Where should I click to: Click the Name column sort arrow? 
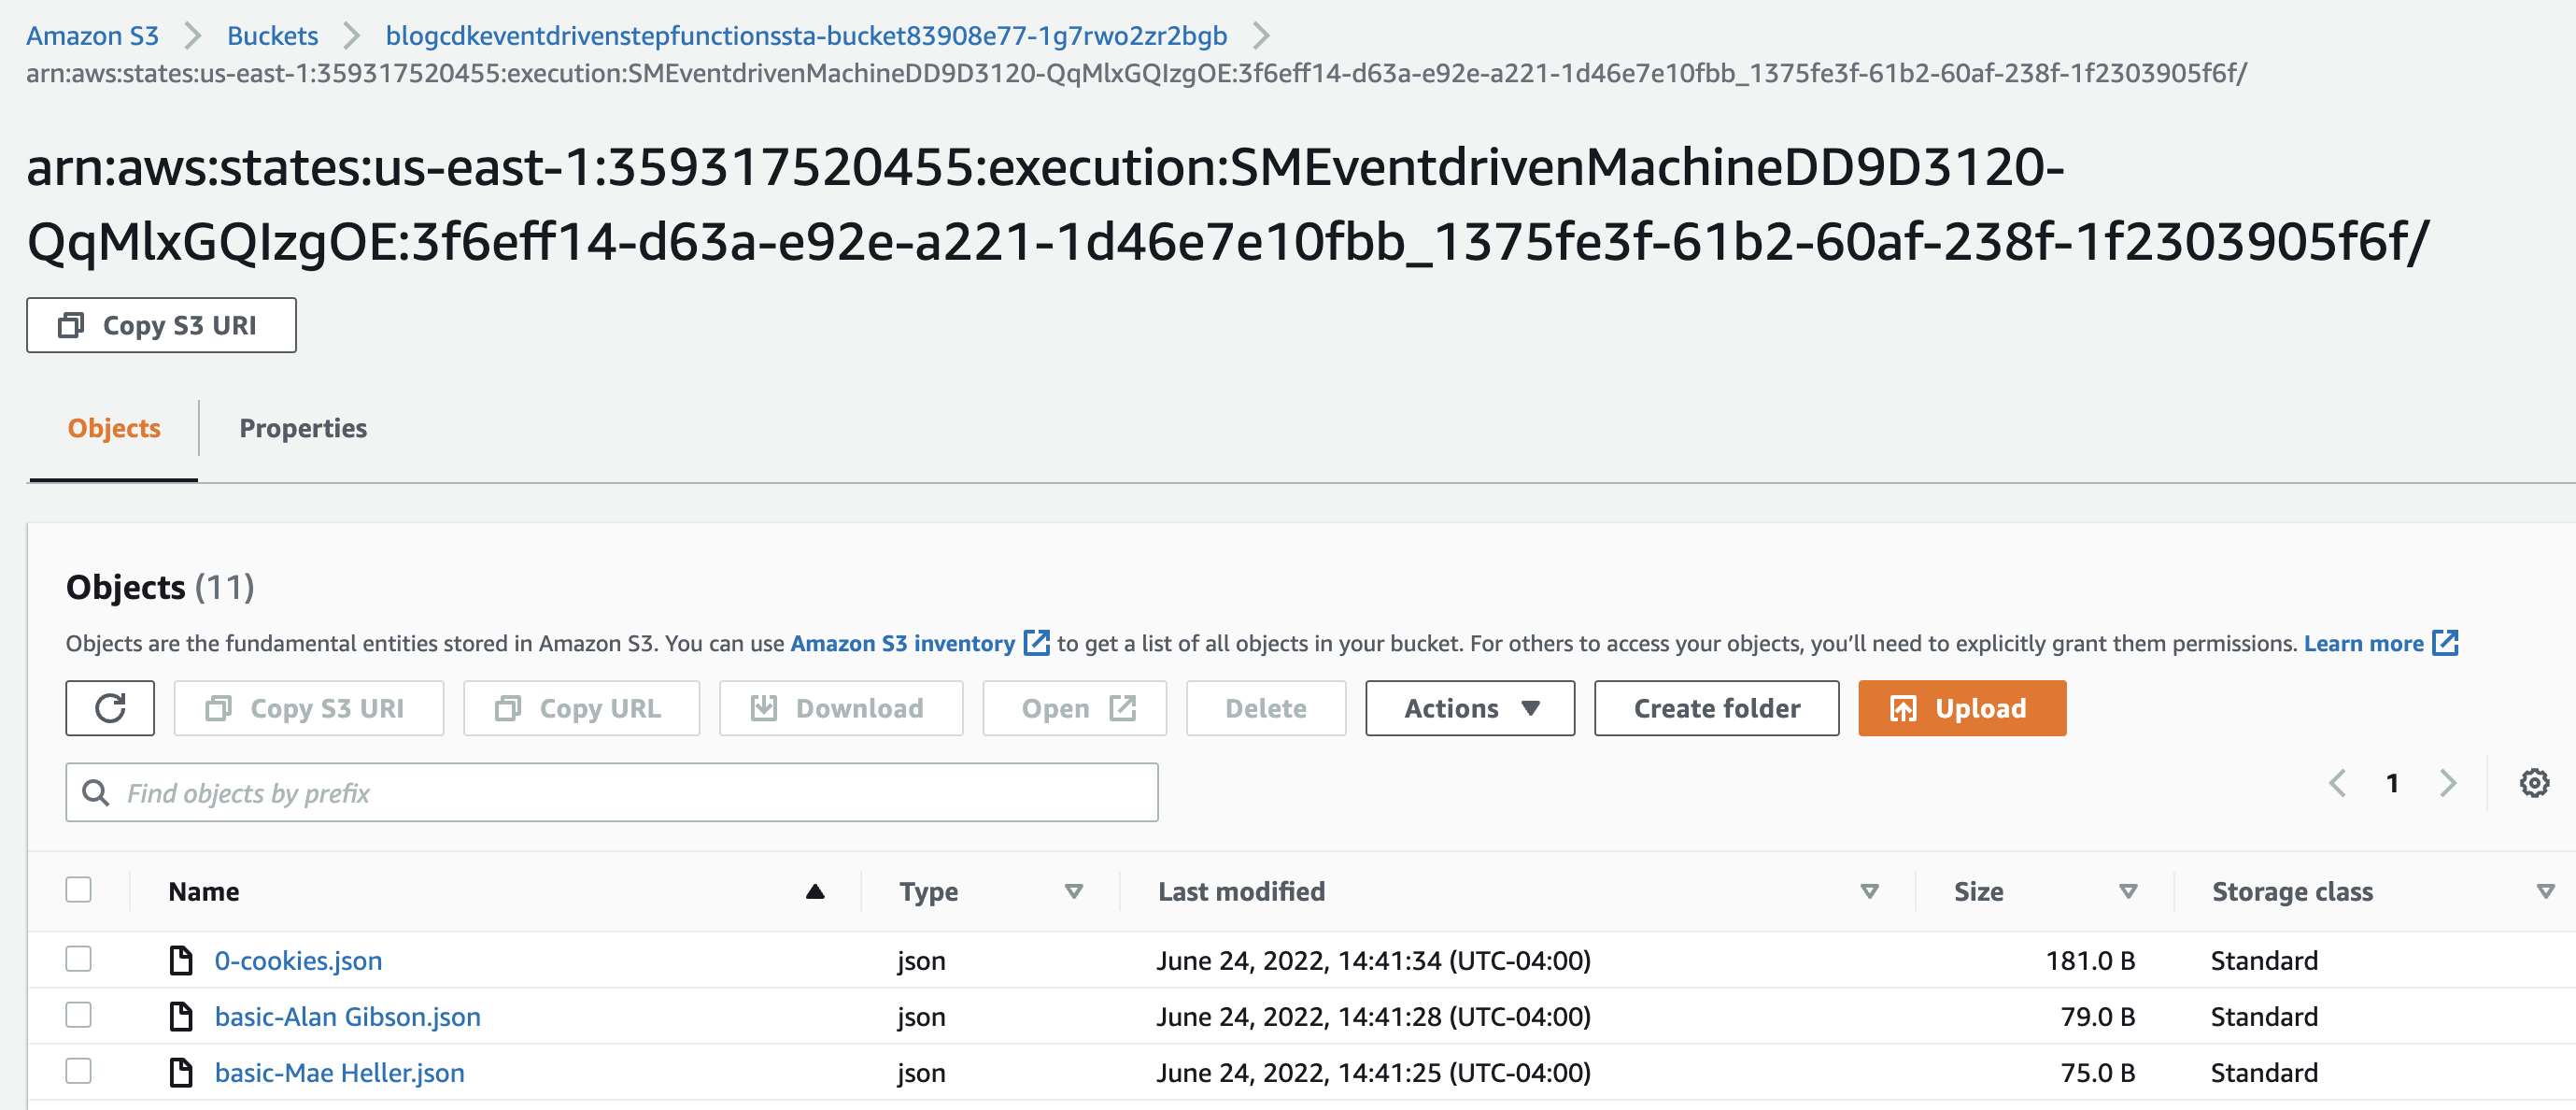[x=815, y=891]
